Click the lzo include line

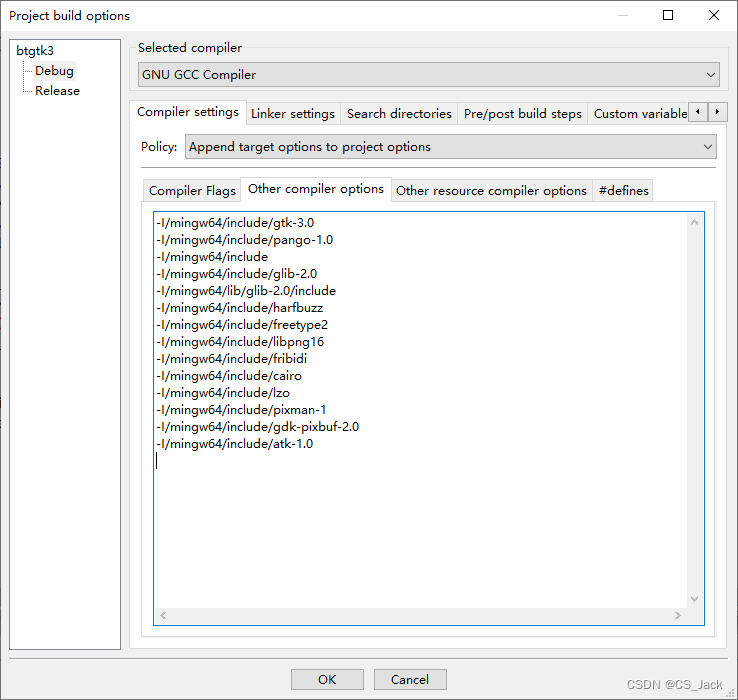223,393
